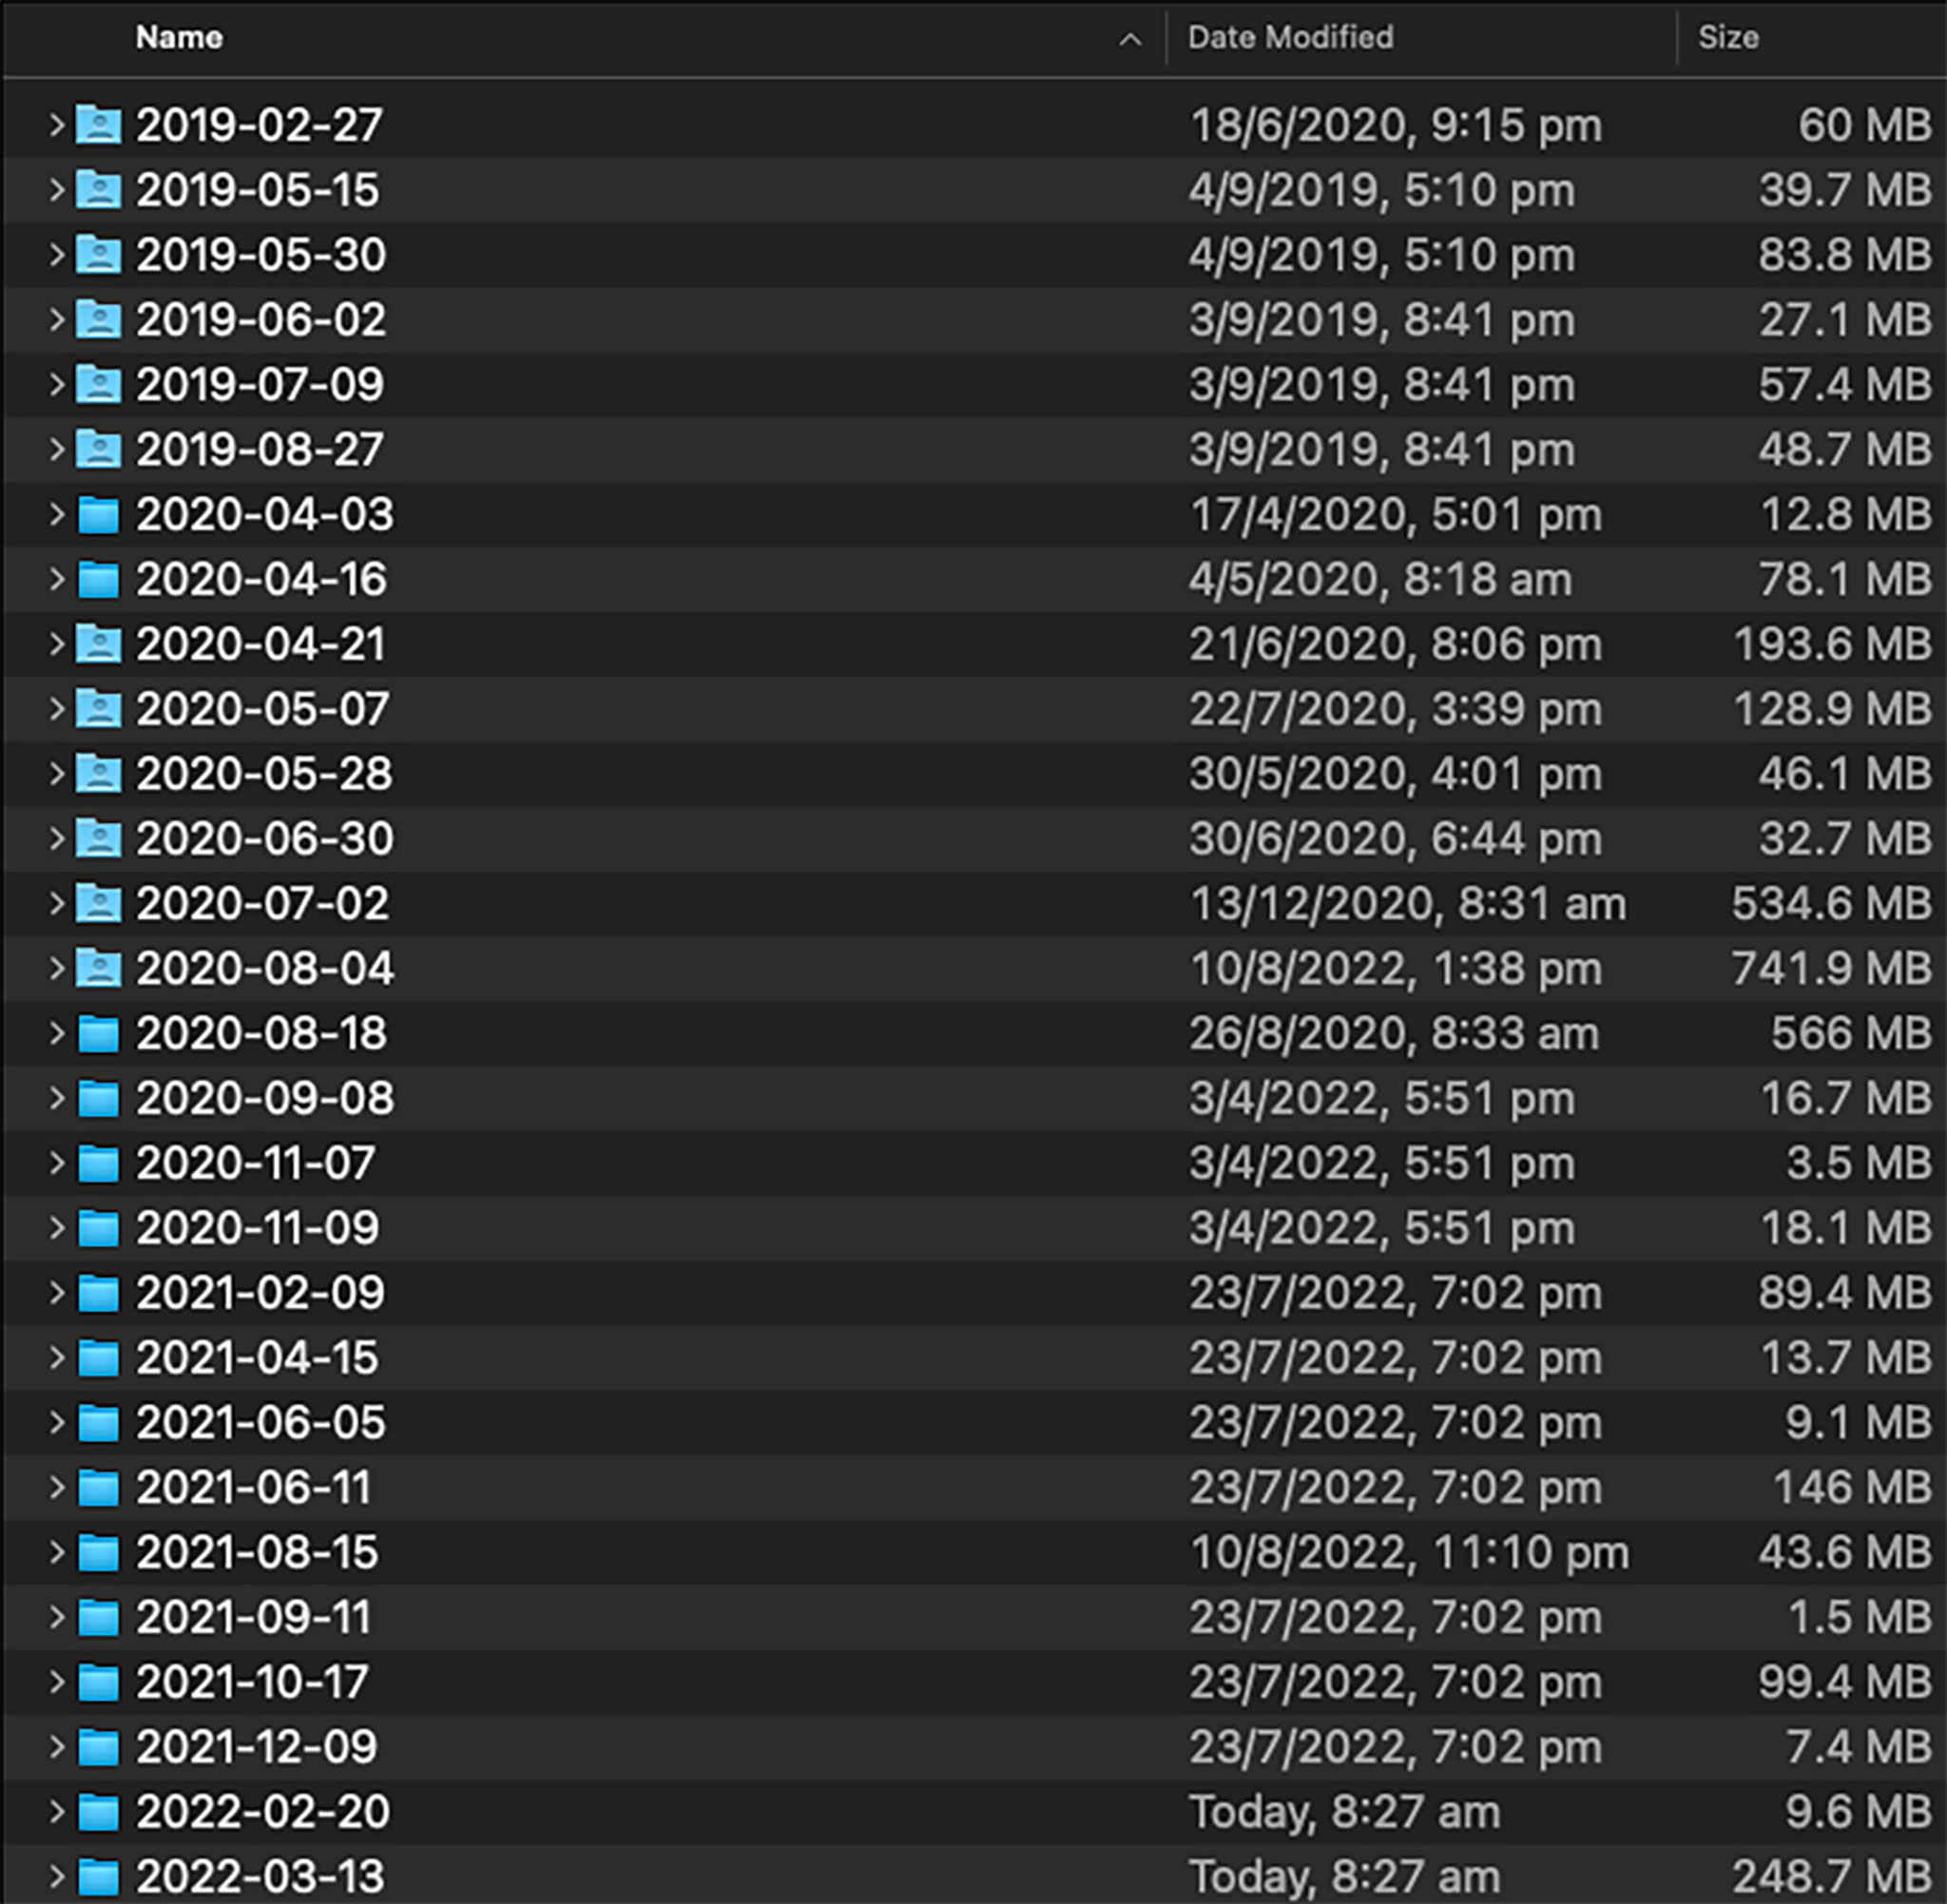
Task: Expand the 2019-05-15 folder disclosure arrow
Action: pos(57,190)
